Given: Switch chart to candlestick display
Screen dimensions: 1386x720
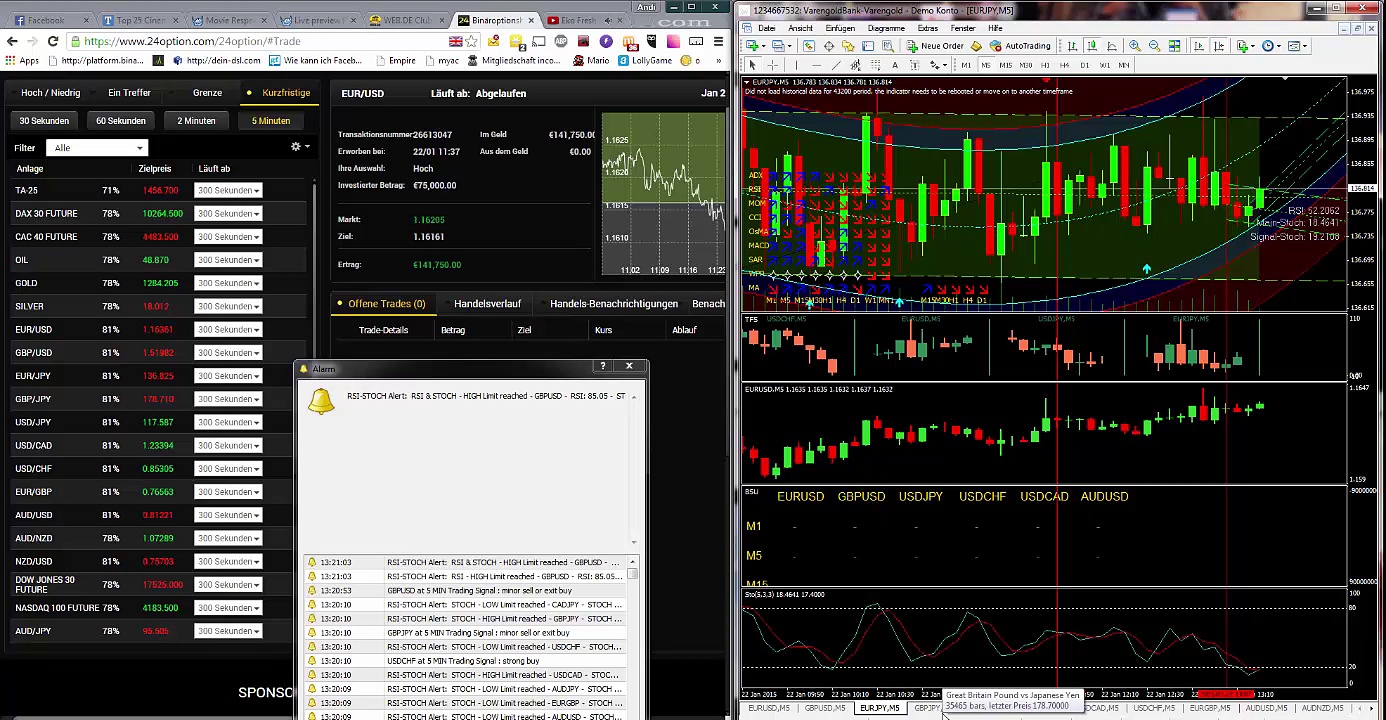Looking at the screenshot, I should pyautogui.click(x=1091, y=46).
